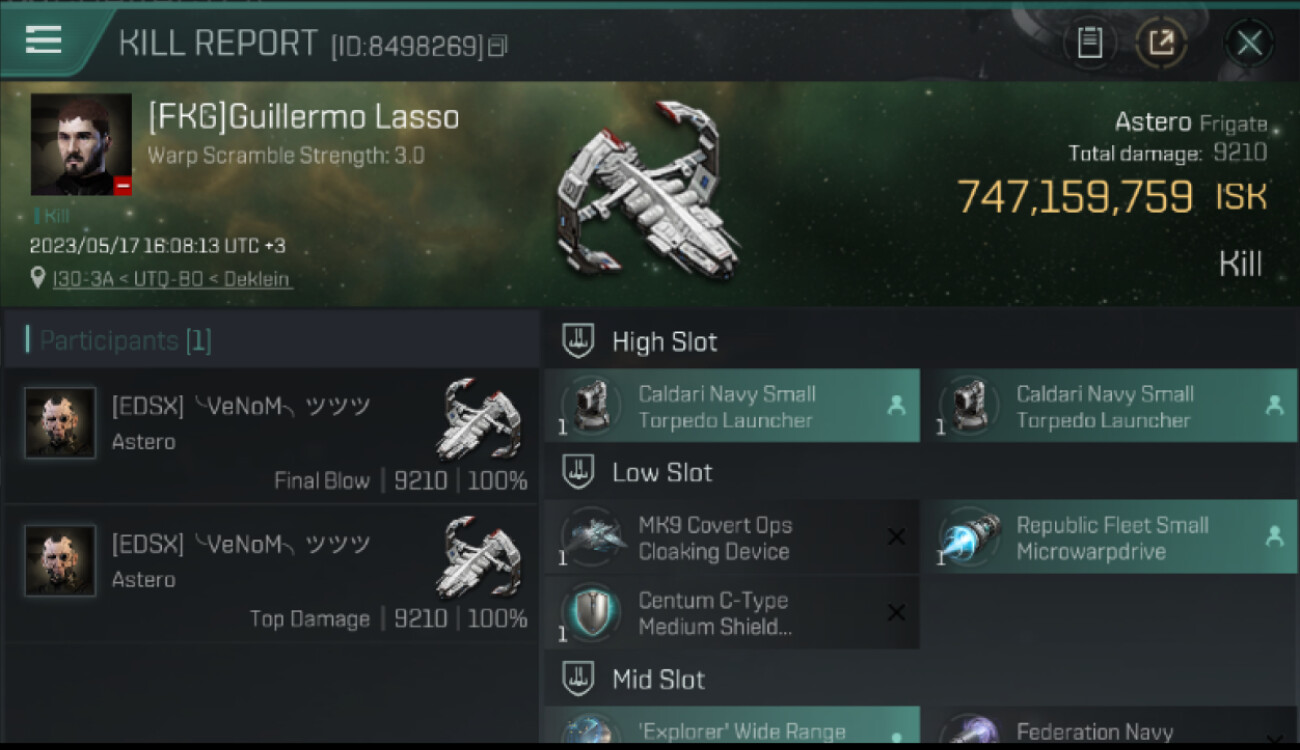The width and height of the screenshot is (1300, 750).
Task: Collapse the High Slot section
Action: (x=579, y=342)
